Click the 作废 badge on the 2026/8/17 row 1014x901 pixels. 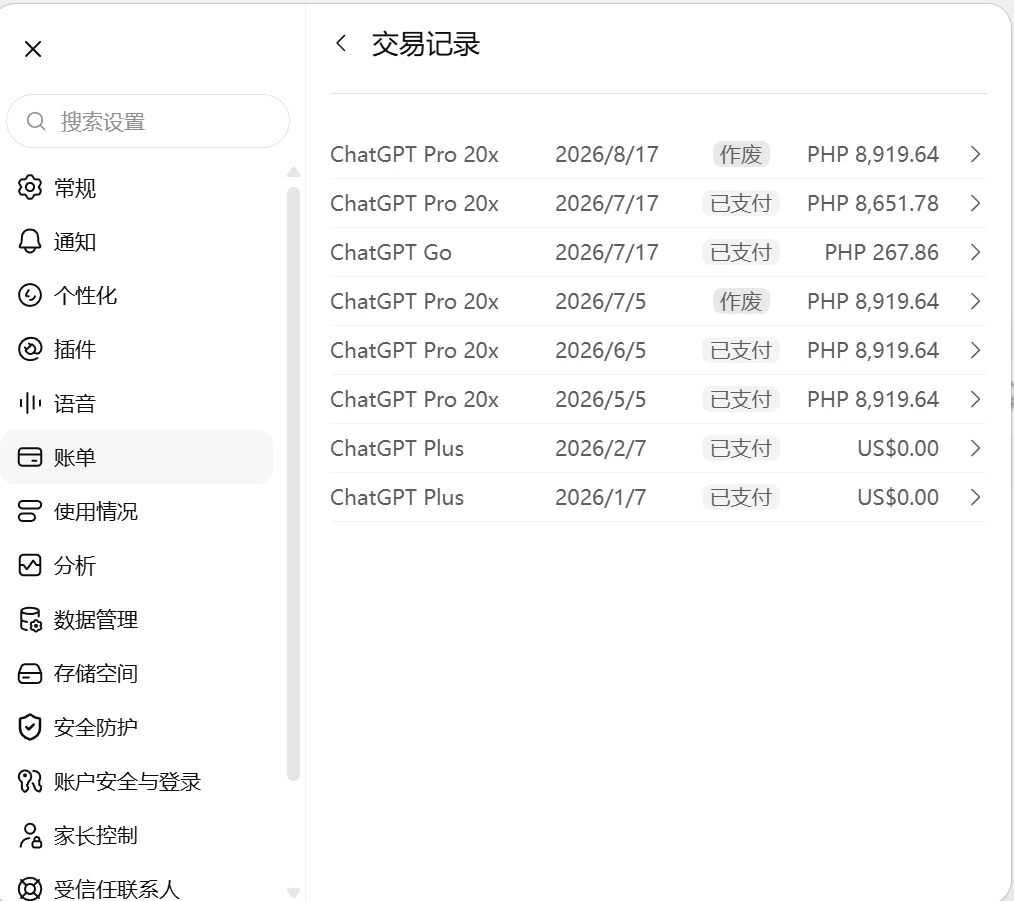[x=741, y=154]
